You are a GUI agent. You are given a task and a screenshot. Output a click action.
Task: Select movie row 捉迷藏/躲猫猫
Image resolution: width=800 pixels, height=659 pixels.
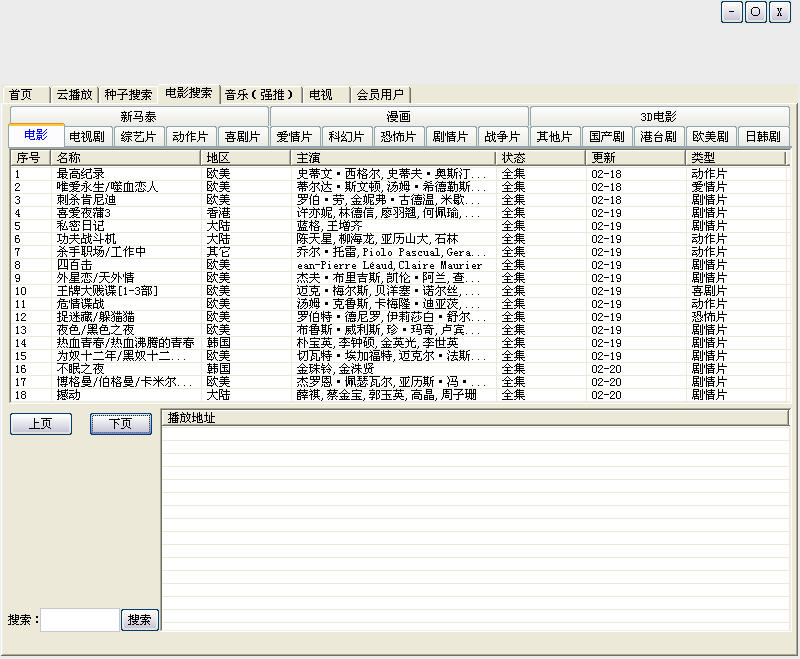coord(399,317)
